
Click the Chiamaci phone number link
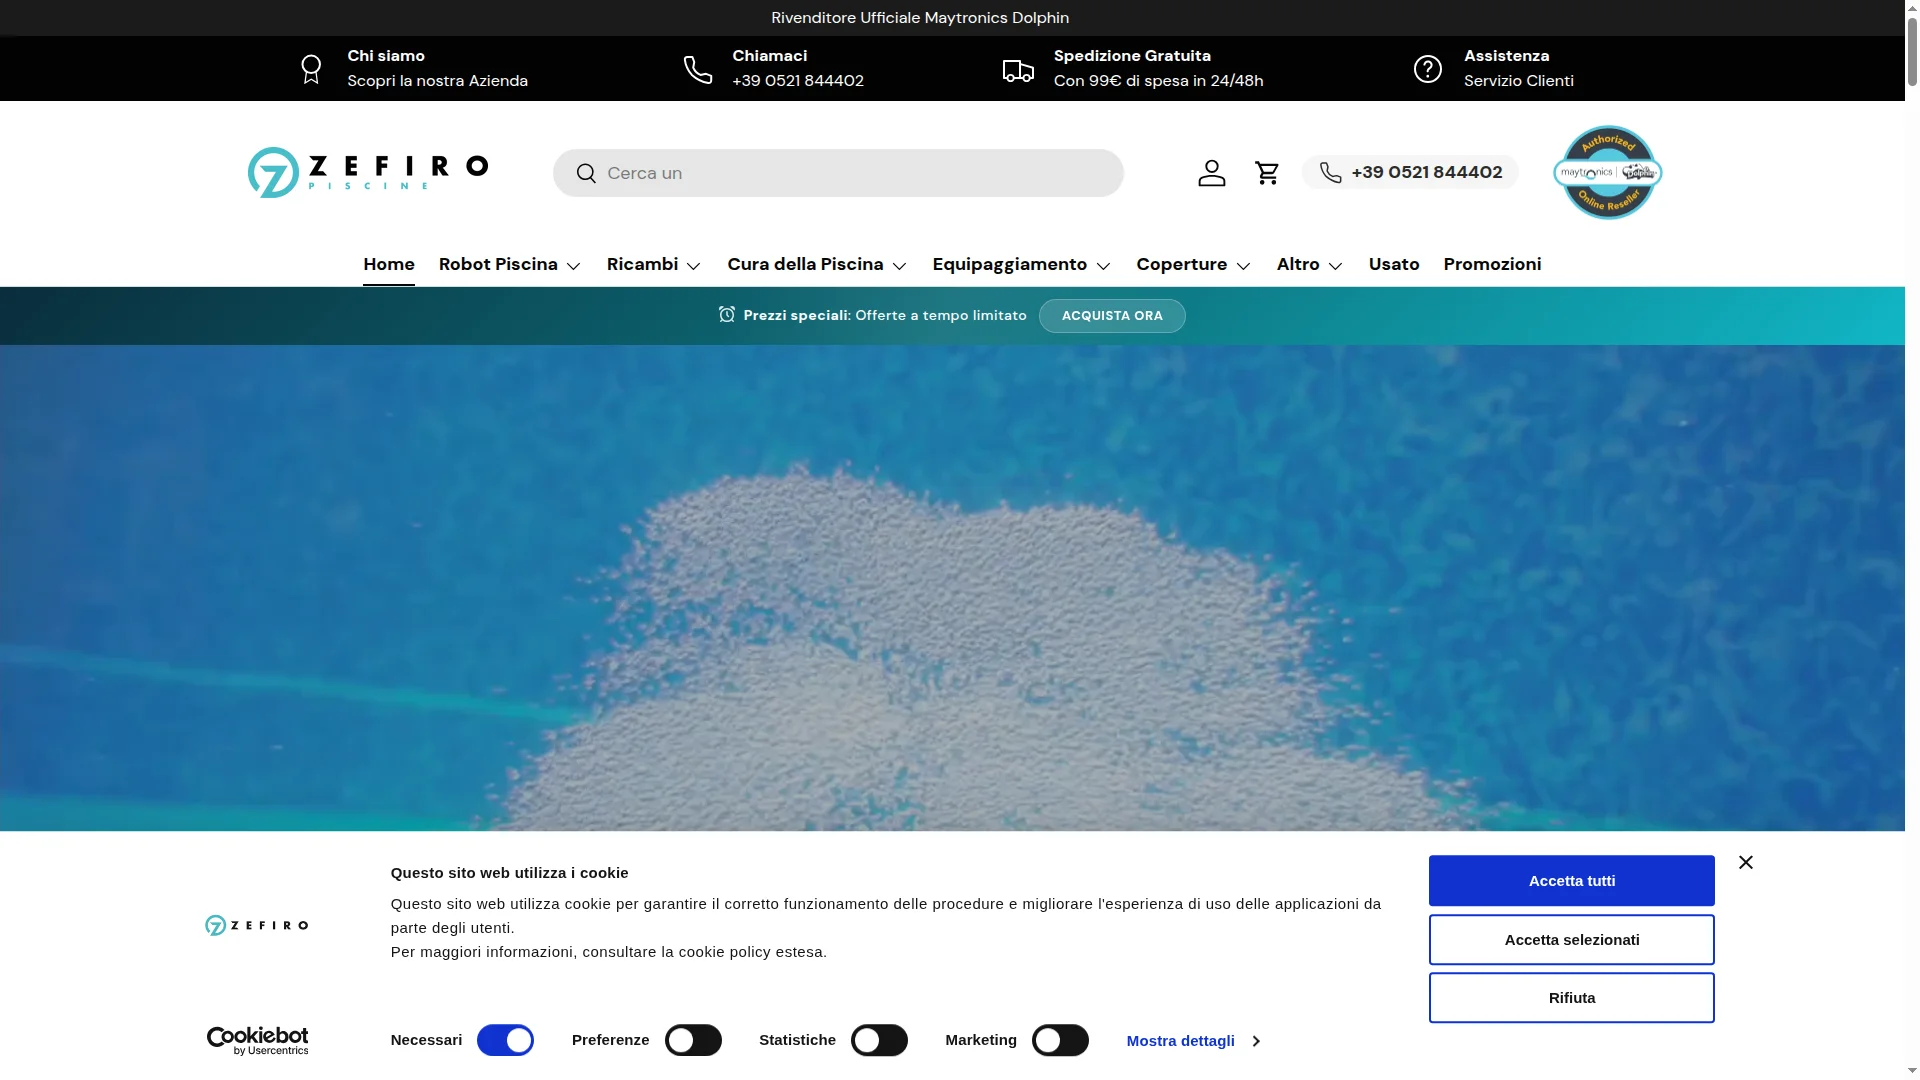tap(773, 69)
